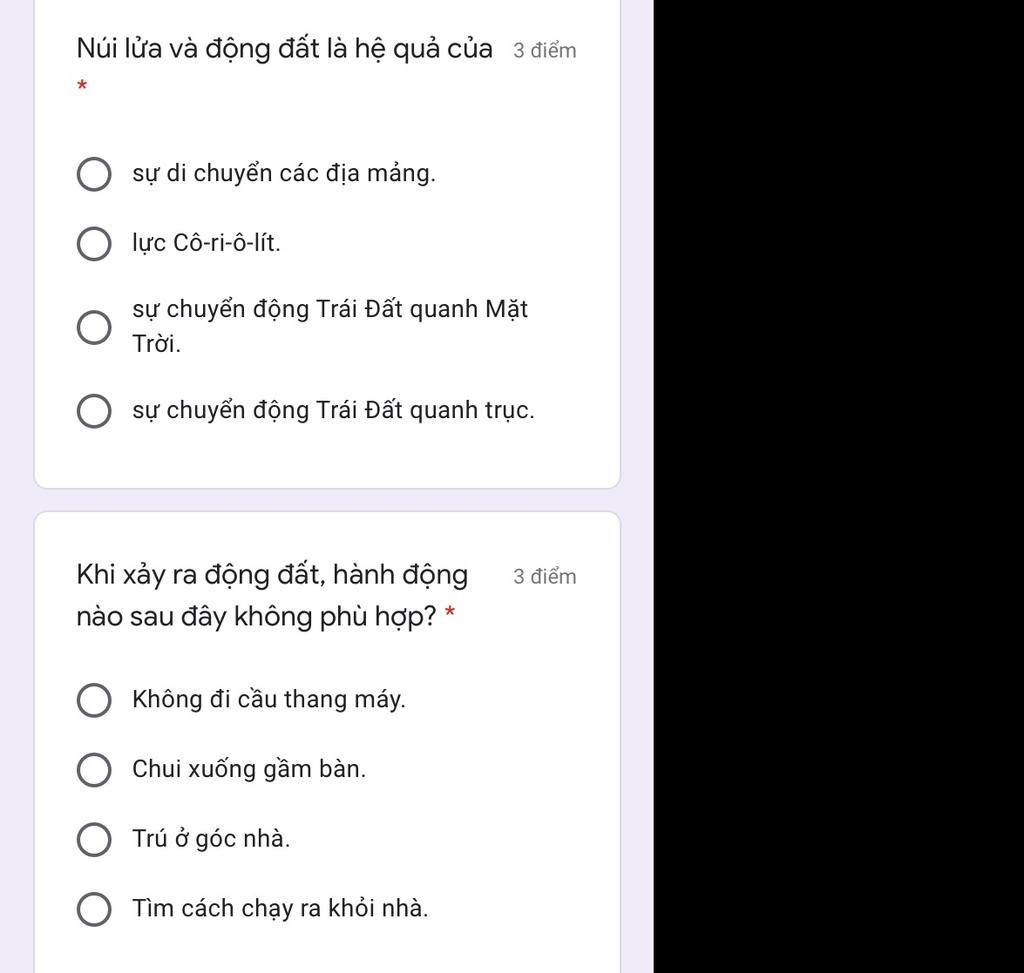Image resolution: width=1024 pixels, height=973 pixels.
Task: Select radio 'sự chuyển động Trái Đất quanh trục'
Action: point(94,411)
